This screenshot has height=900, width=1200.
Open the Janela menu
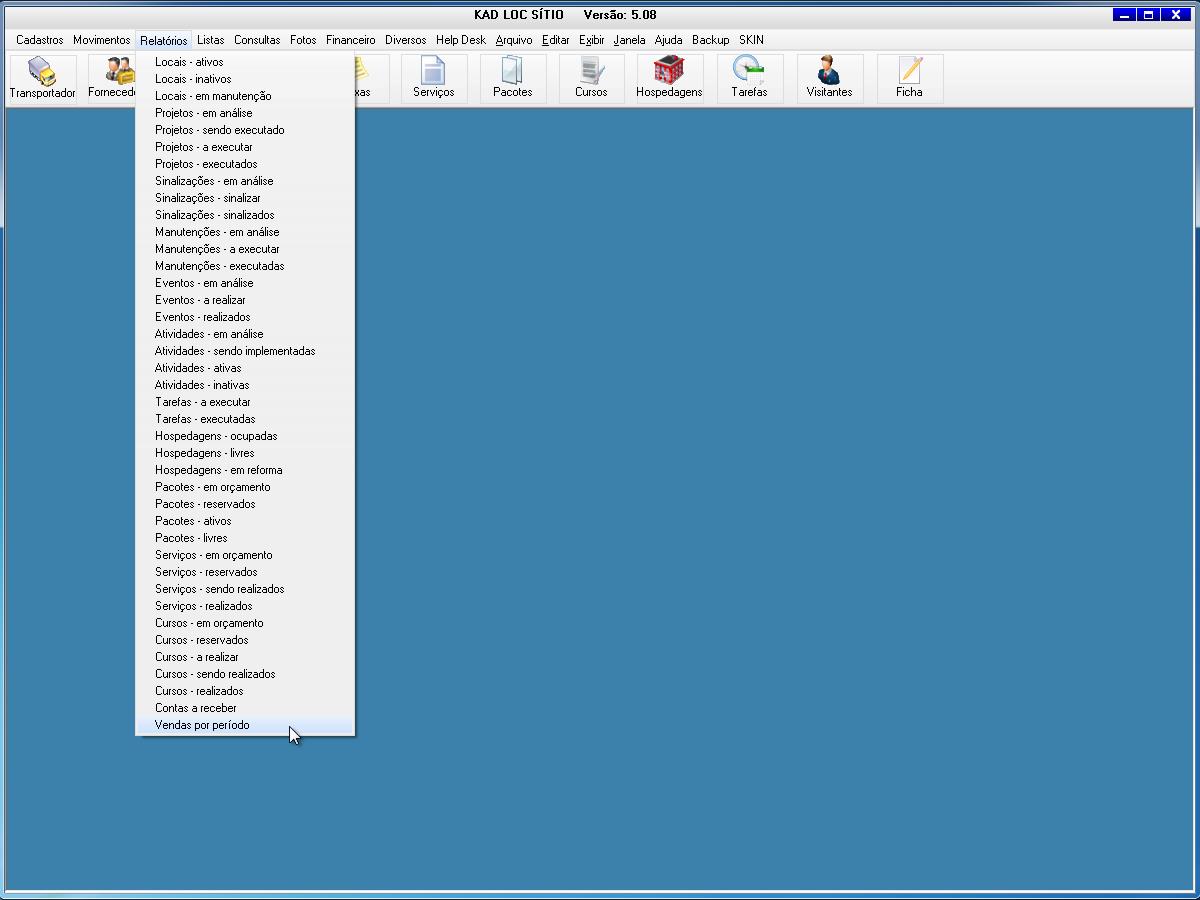[x=630, y=40]
